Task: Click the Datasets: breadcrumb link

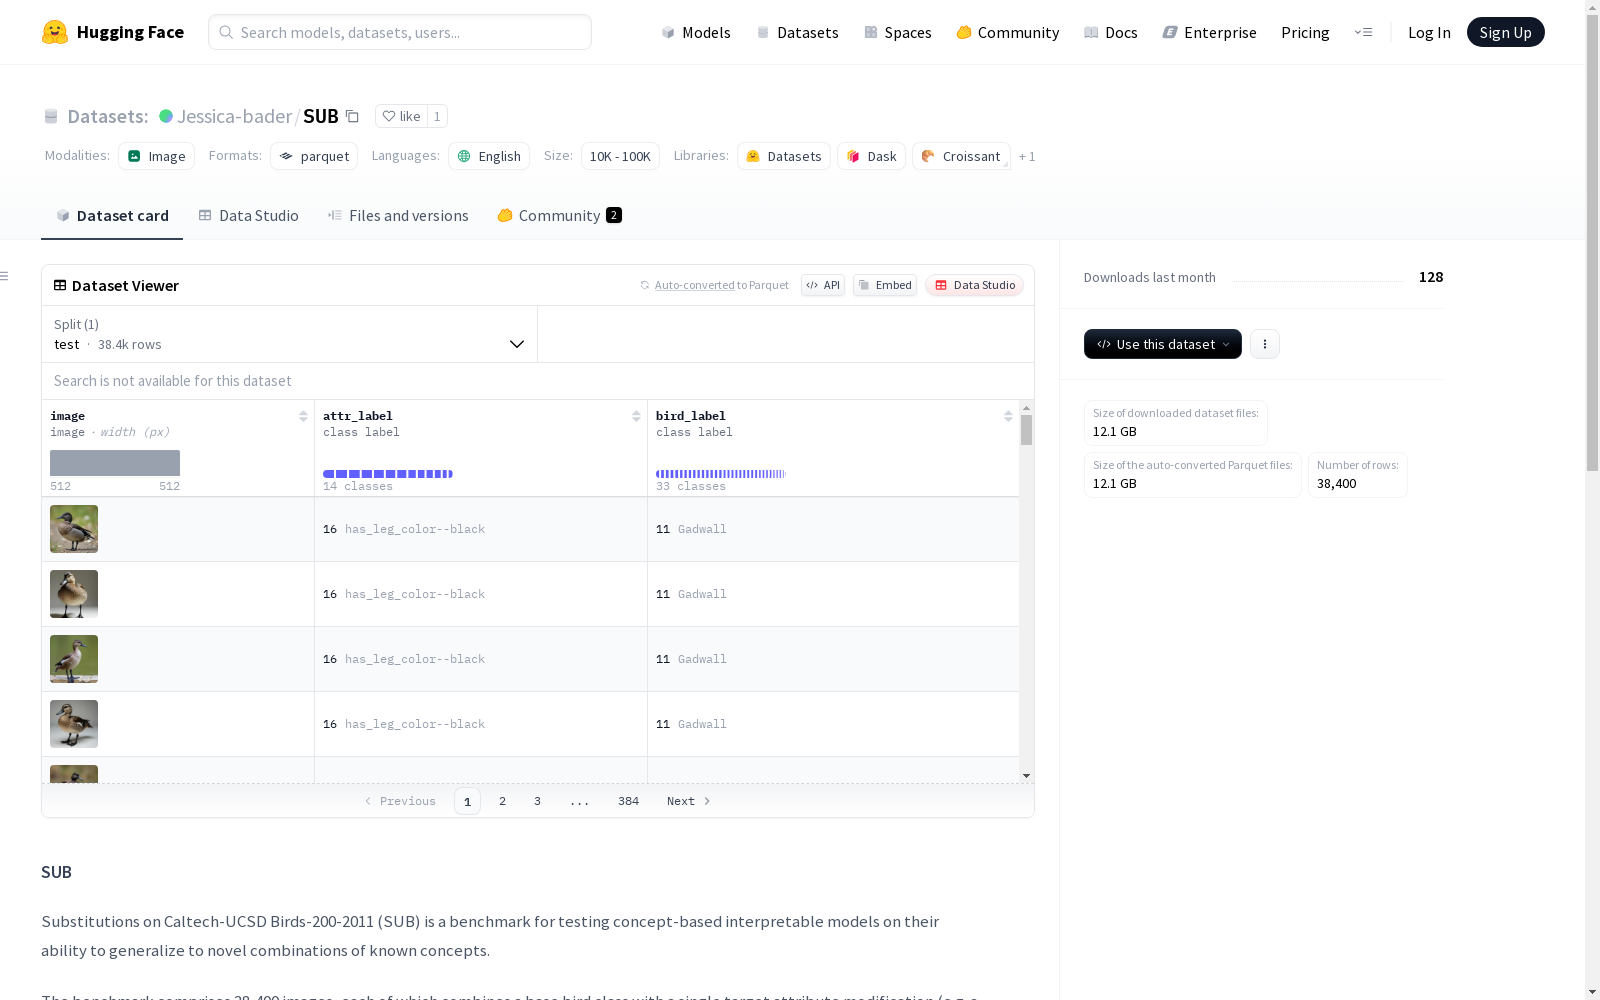Action: pyautogui.click(x=108, y=116)
